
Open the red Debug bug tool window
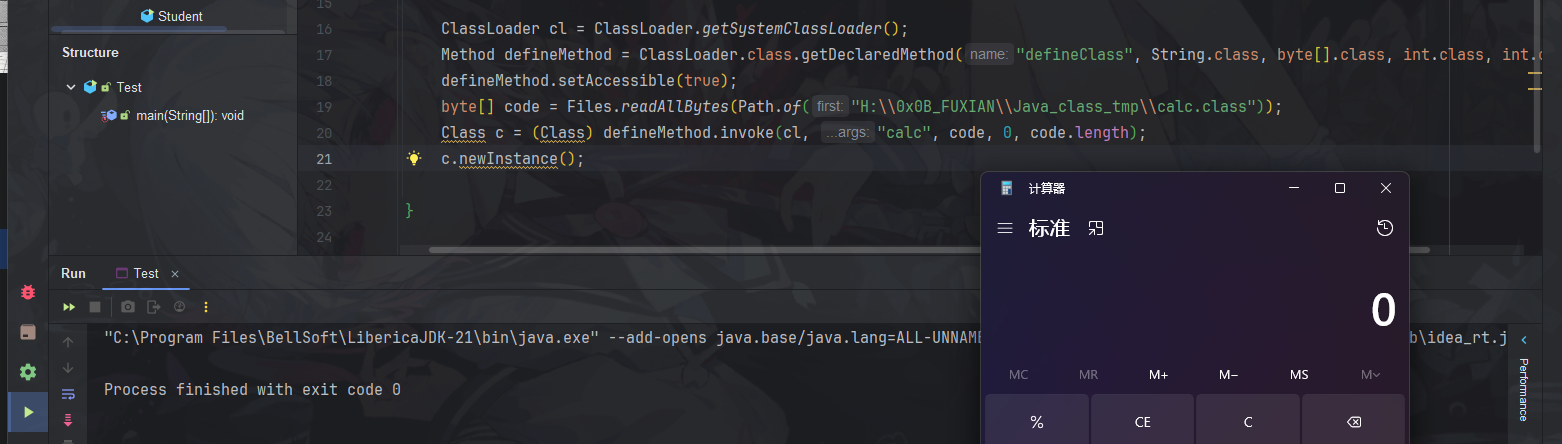tap(28, 293)
